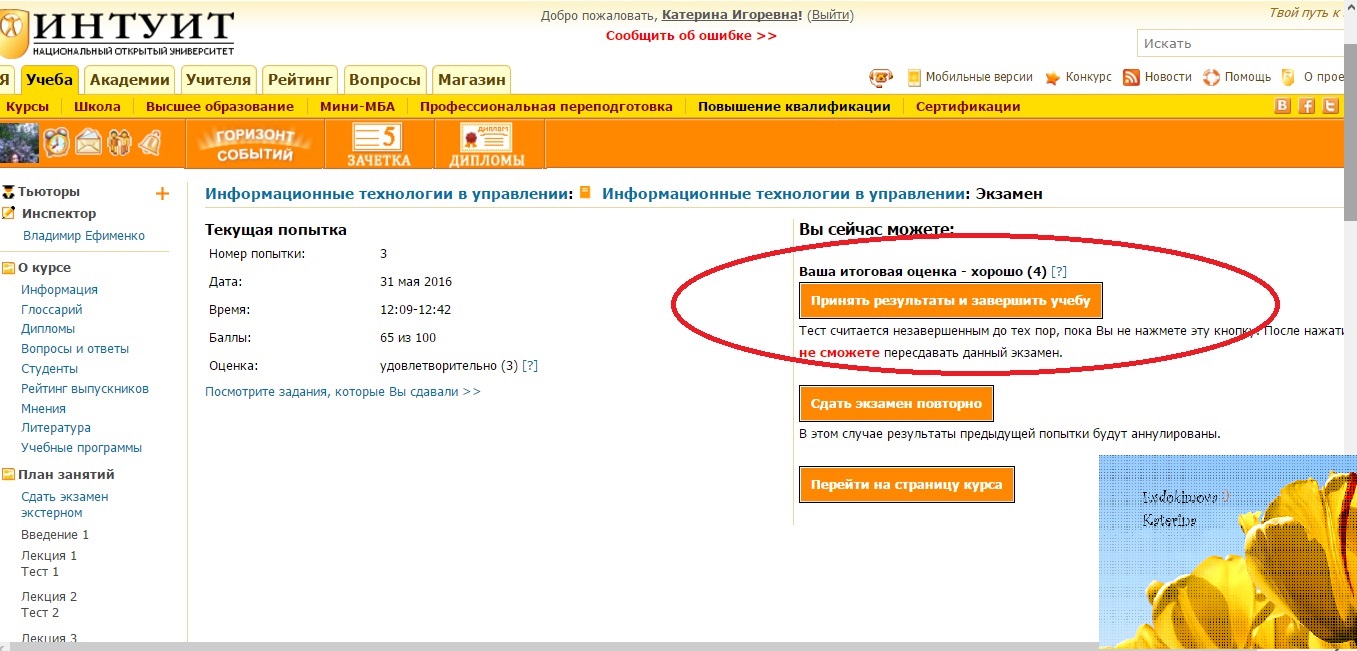Open the bell notifications icon
The width and height of the screenshot is (1357, 651).
point(151,143)
